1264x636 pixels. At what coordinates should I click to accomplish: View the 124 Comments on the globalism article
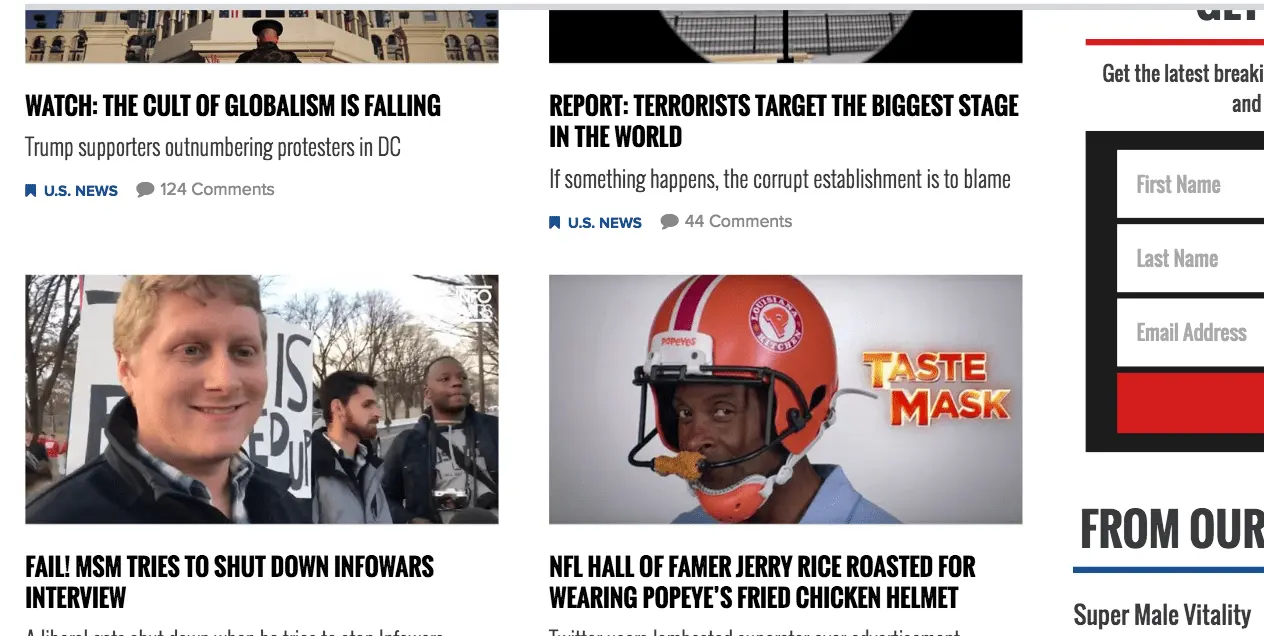pyautogui.click(x=217, y=189)
